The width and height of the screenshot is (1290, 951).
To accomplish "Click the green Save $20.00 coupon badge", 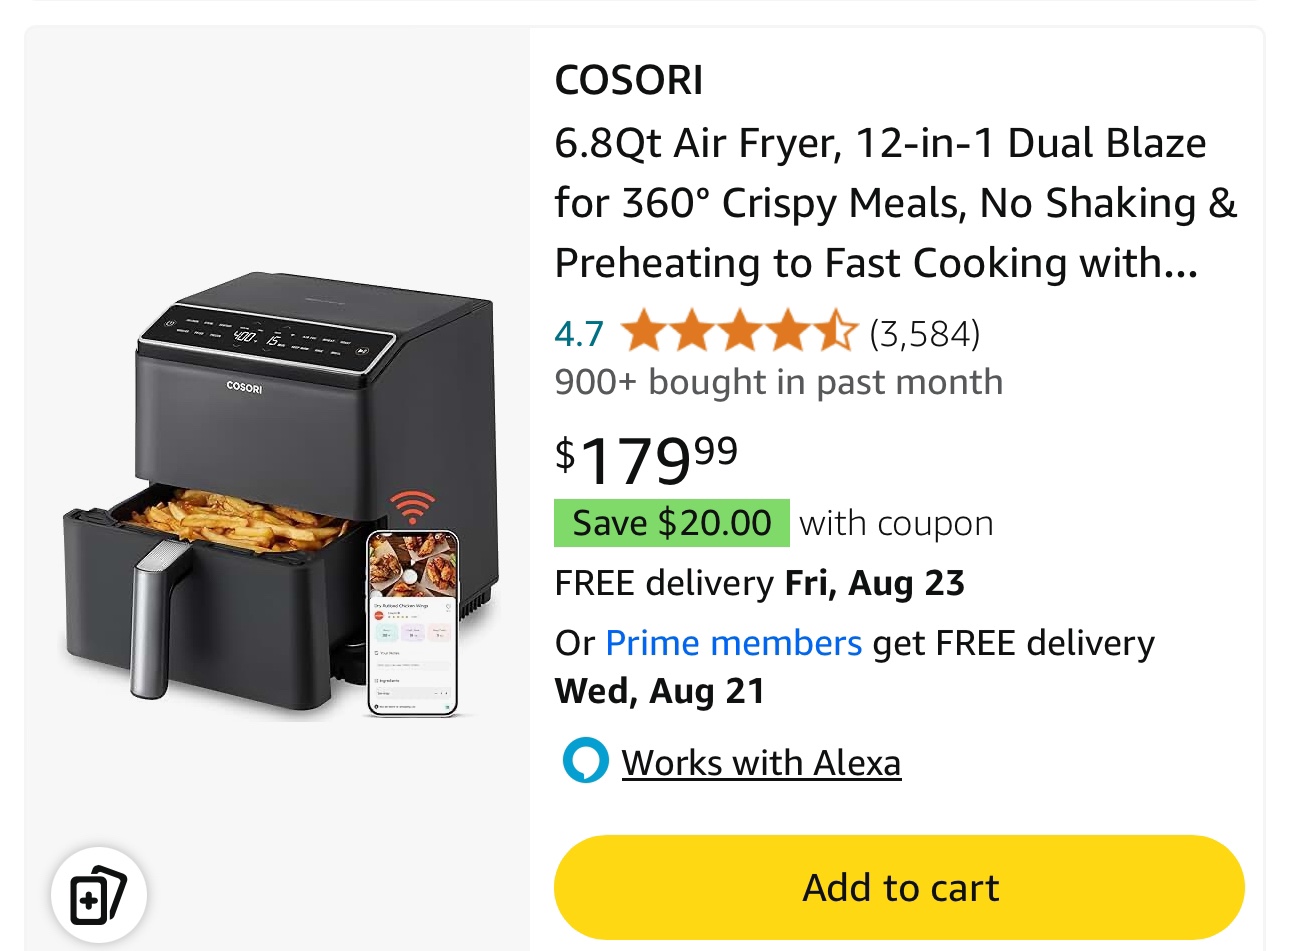I will [x=671, y=523].
